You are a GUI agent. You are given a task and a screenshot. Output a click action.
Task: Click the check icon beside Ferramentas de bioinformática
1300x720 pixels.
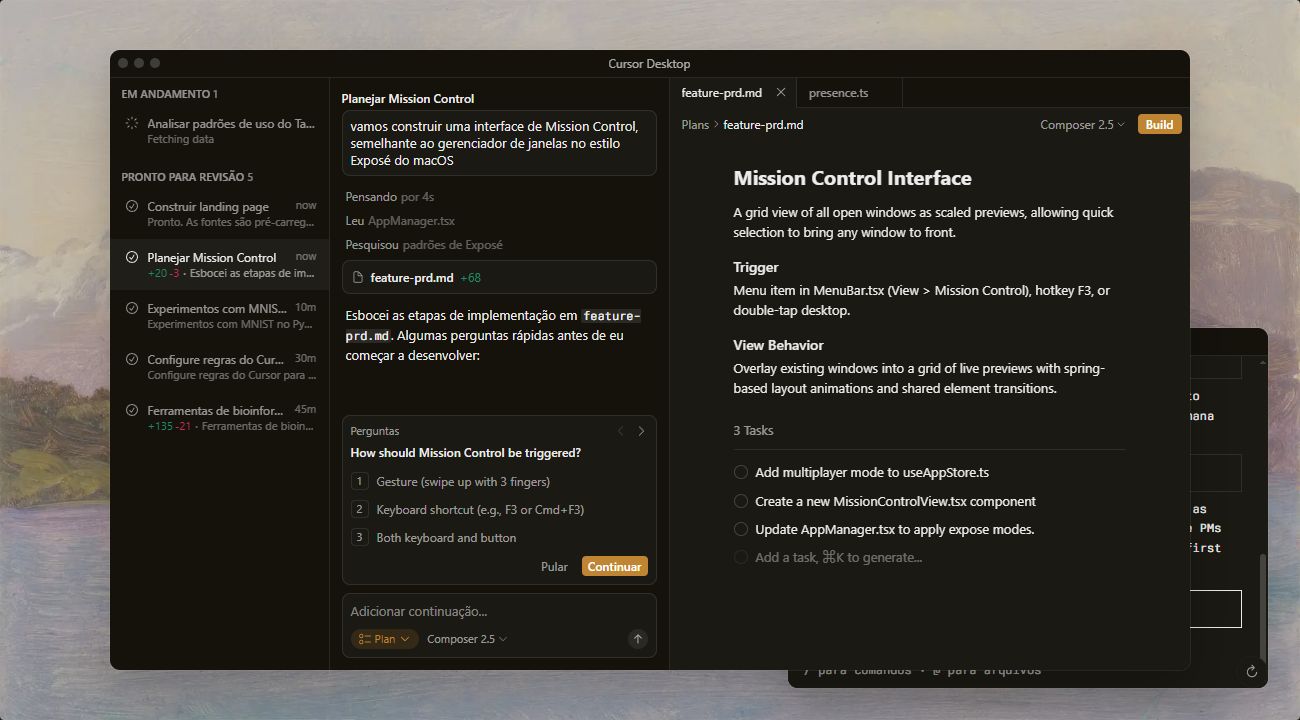(x=132, y=410)
